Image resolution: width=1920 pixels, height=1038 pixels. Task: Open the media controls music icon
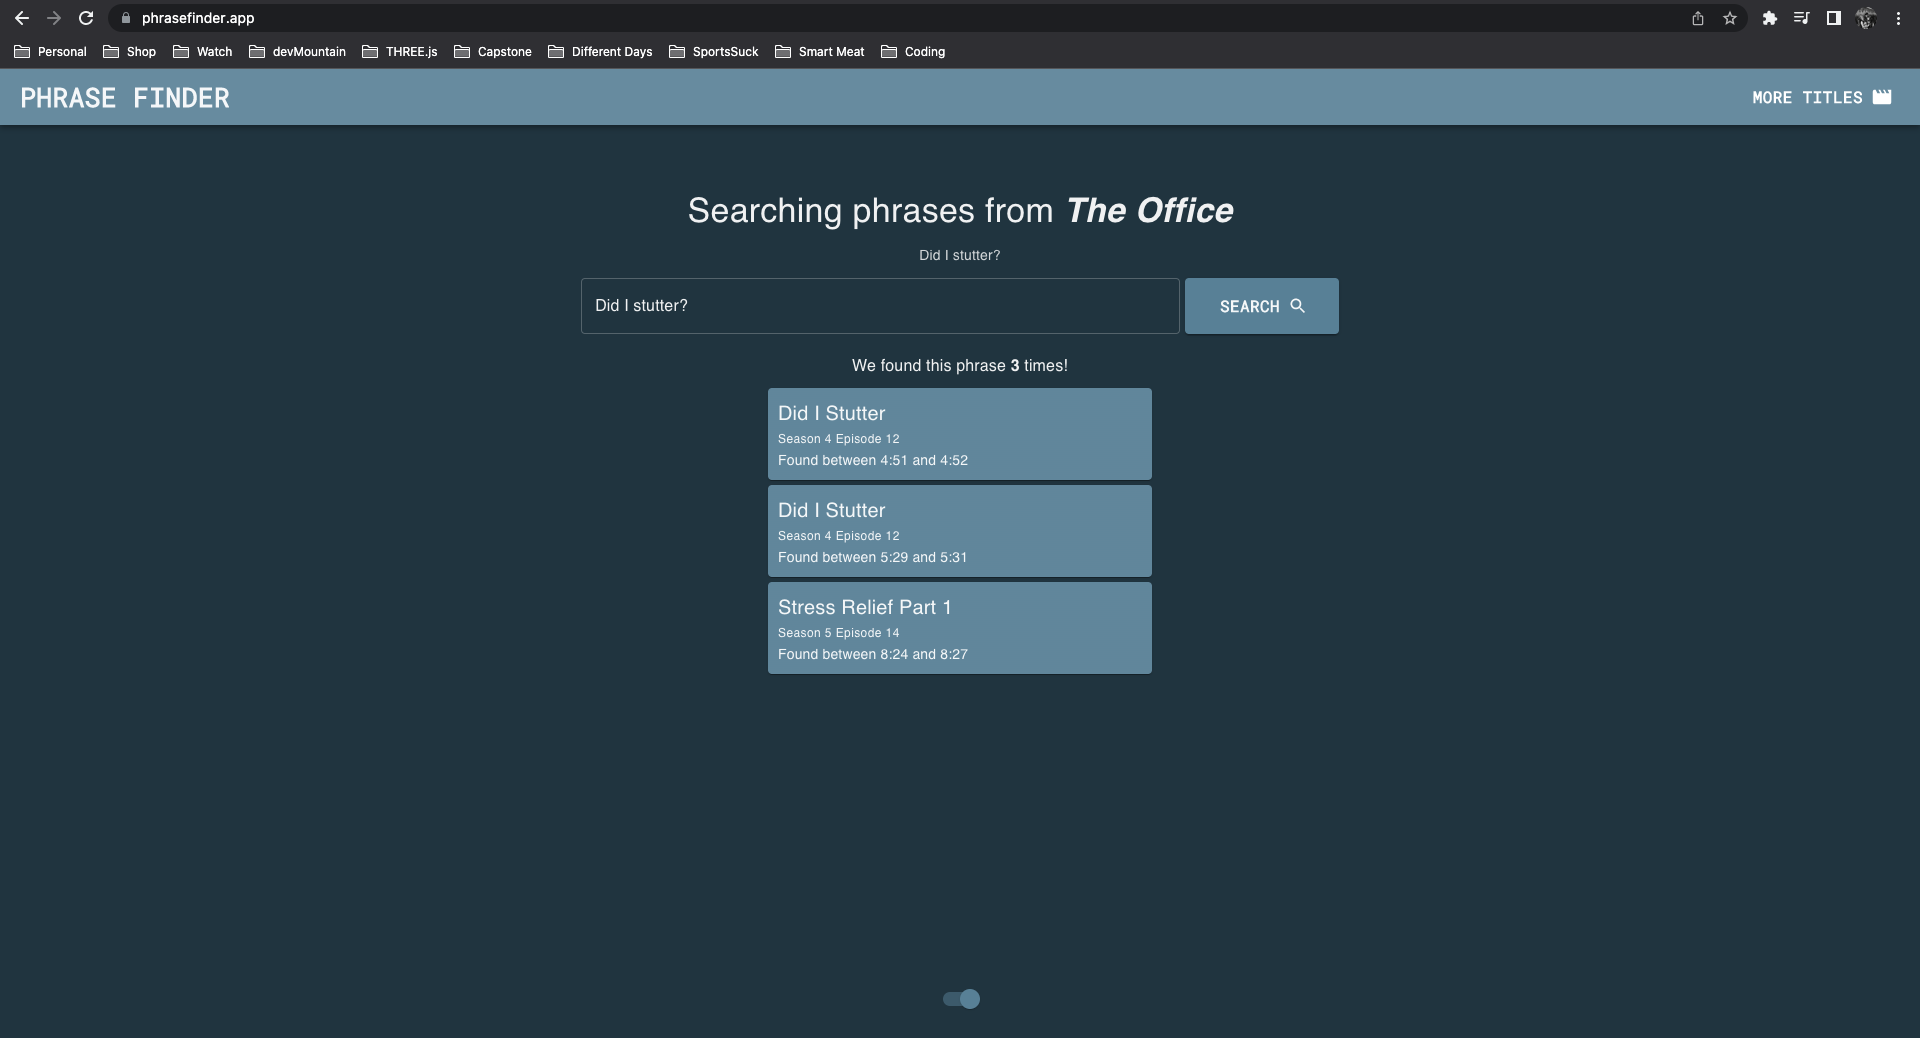[1801, 18]
